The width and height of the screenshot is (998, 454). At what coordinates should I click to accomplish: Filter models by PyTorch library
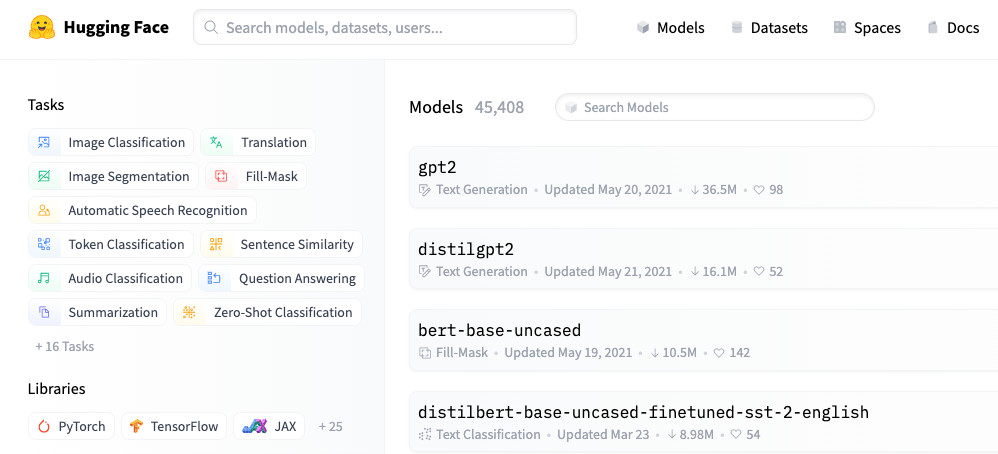tap(71, 427)
